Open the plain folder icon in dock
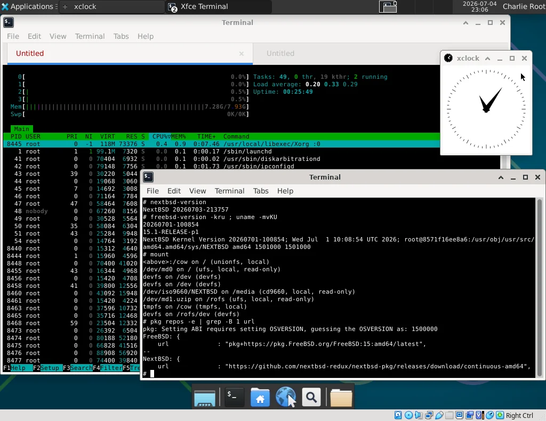 [341, 397]
